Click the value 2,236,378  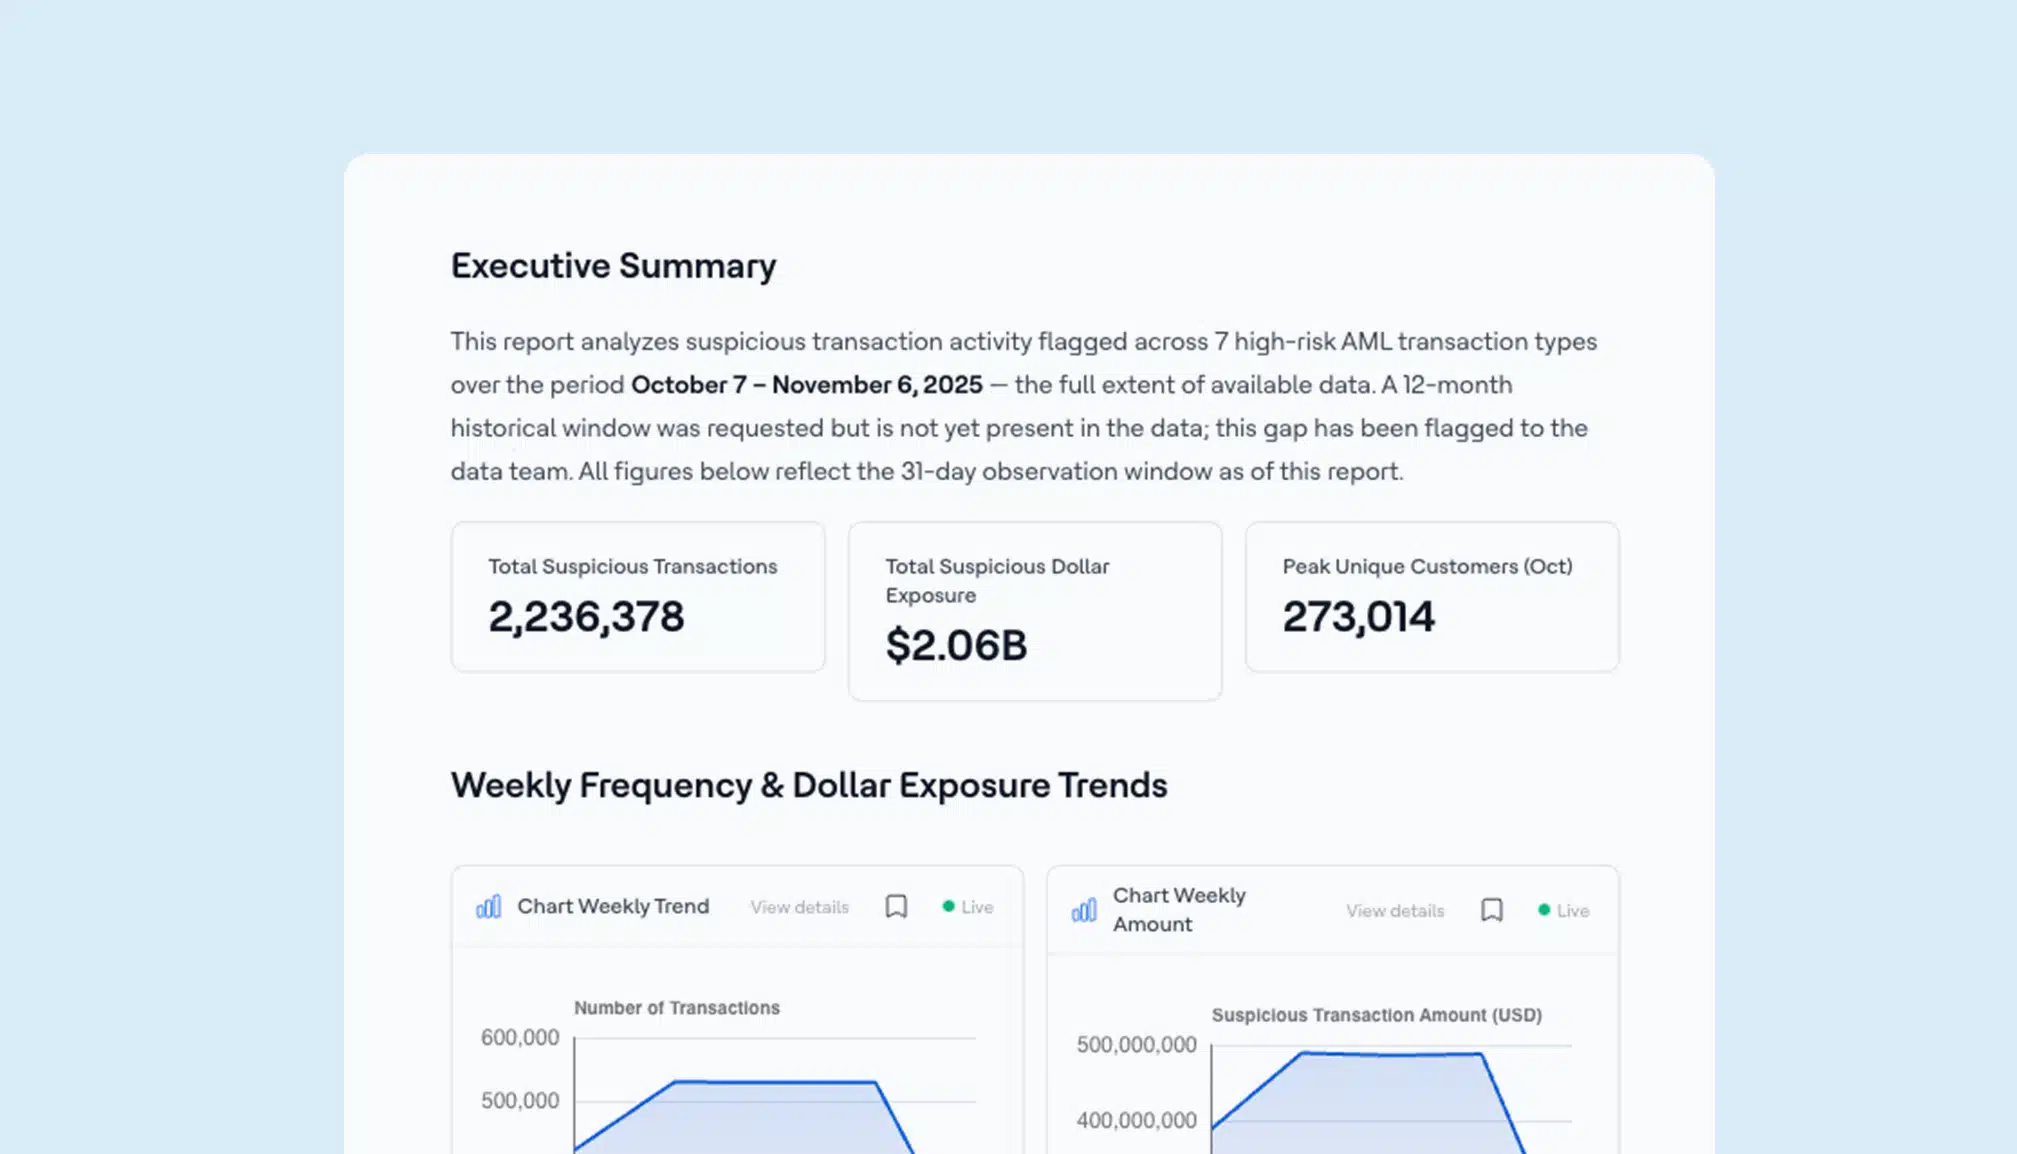[586, 617]
